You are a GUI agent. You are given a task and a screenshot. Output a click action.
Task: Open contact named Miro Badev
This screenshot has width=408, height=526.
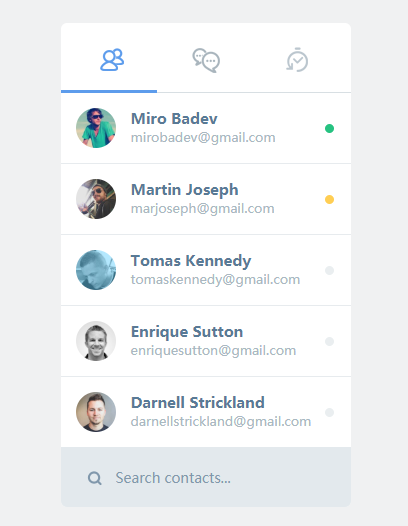coord(174,119)
